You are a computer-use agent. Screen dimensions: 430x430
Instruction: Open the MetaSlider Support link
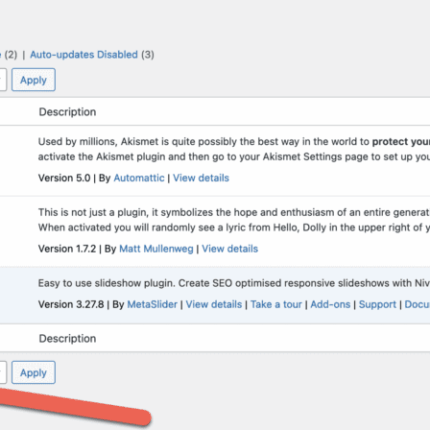click(x=378, y=304)
